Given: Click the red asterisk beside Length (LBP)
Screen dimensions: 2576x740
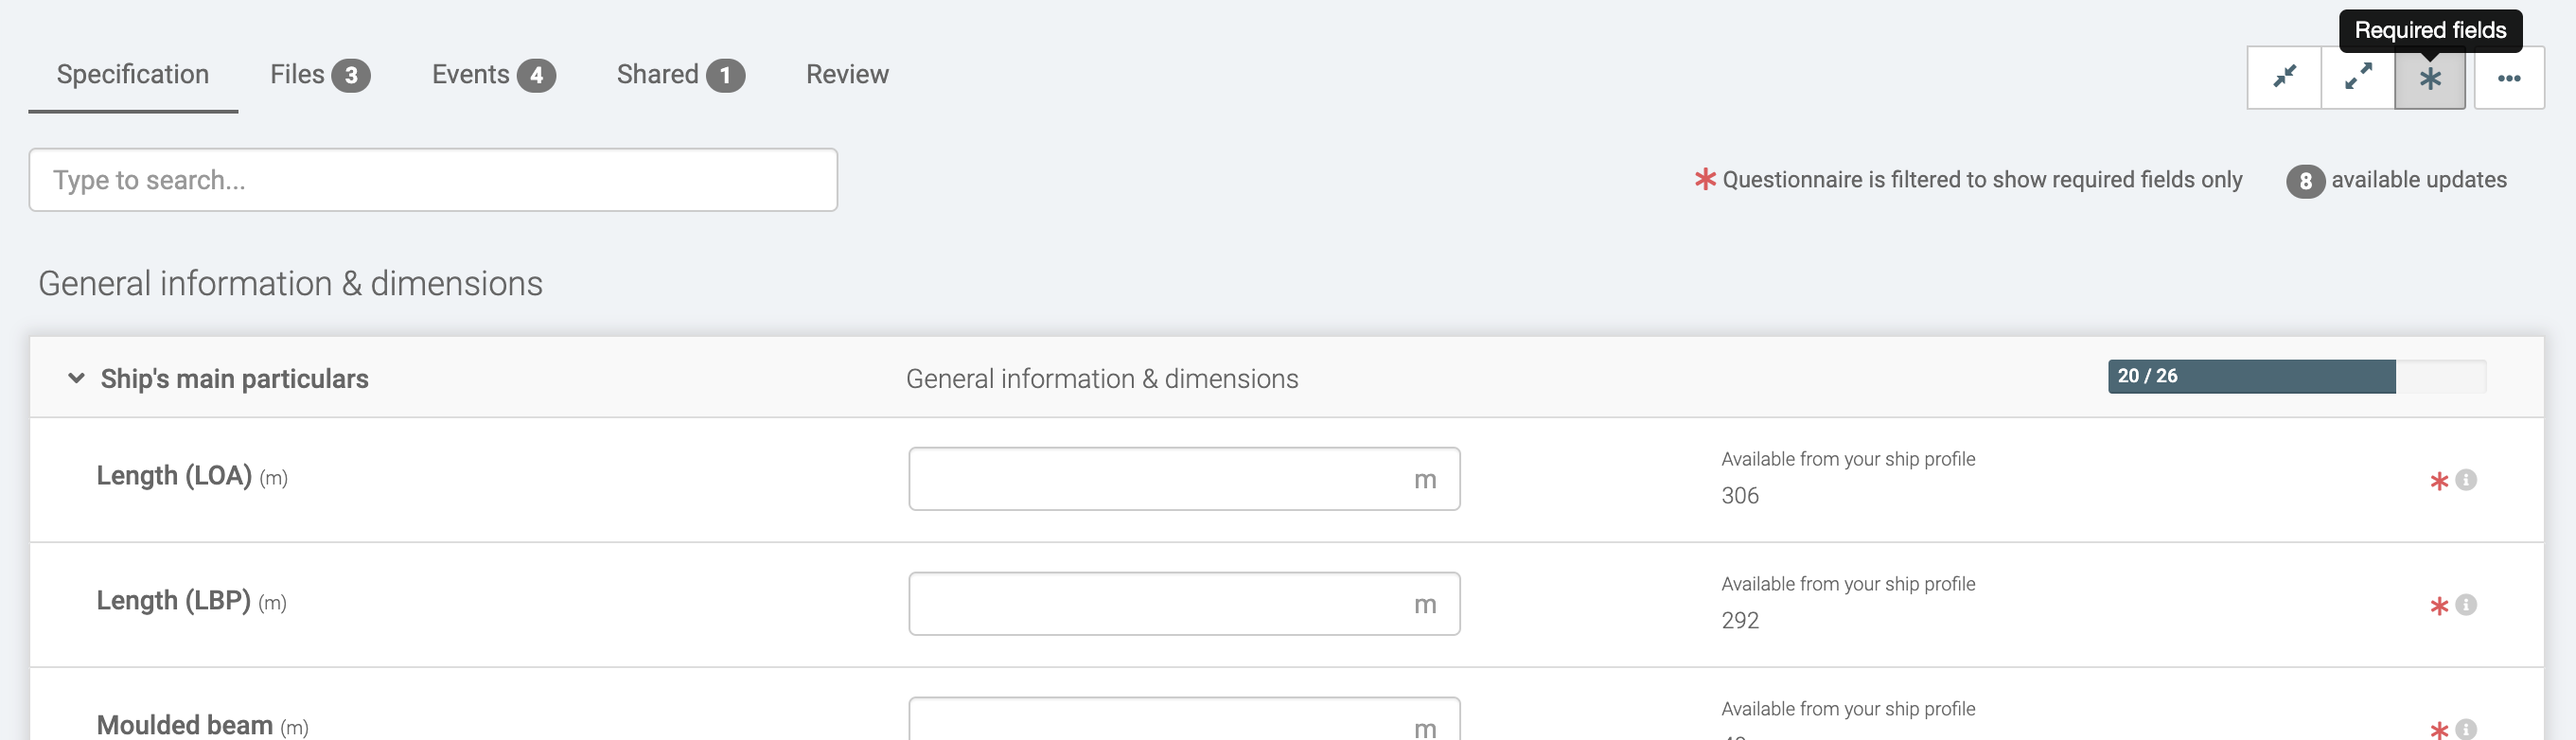Looking at the screenshot, I should [x=2439, y=606].
